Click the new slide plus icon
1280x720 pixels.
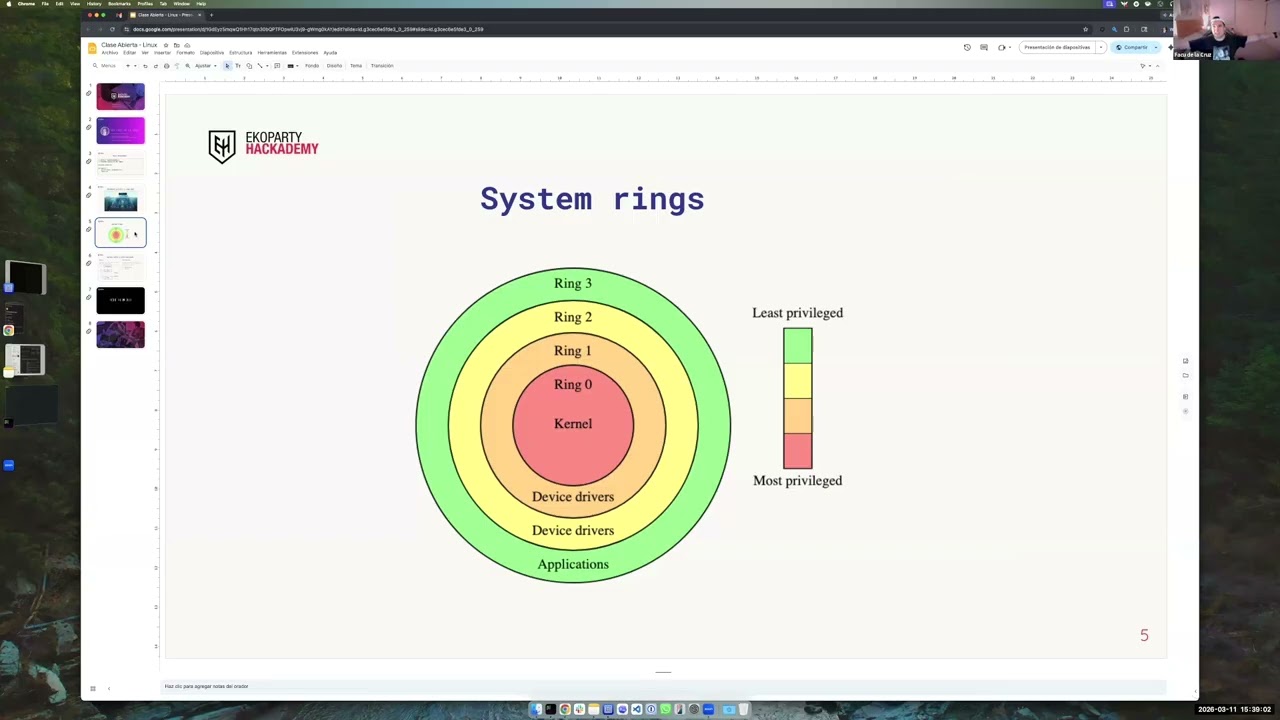(128, 66)
